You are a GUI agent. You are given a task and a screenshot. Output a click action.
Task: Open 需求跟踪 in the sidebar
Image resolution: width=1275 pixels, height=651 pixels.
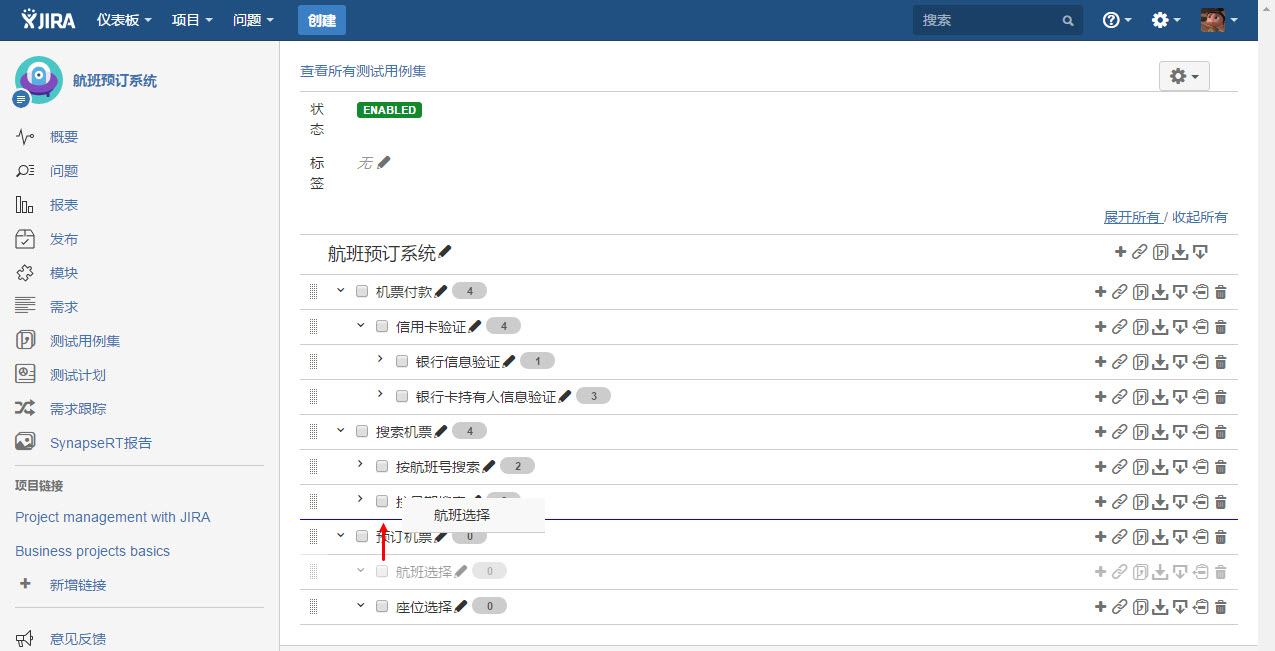[x=78, y=409]
